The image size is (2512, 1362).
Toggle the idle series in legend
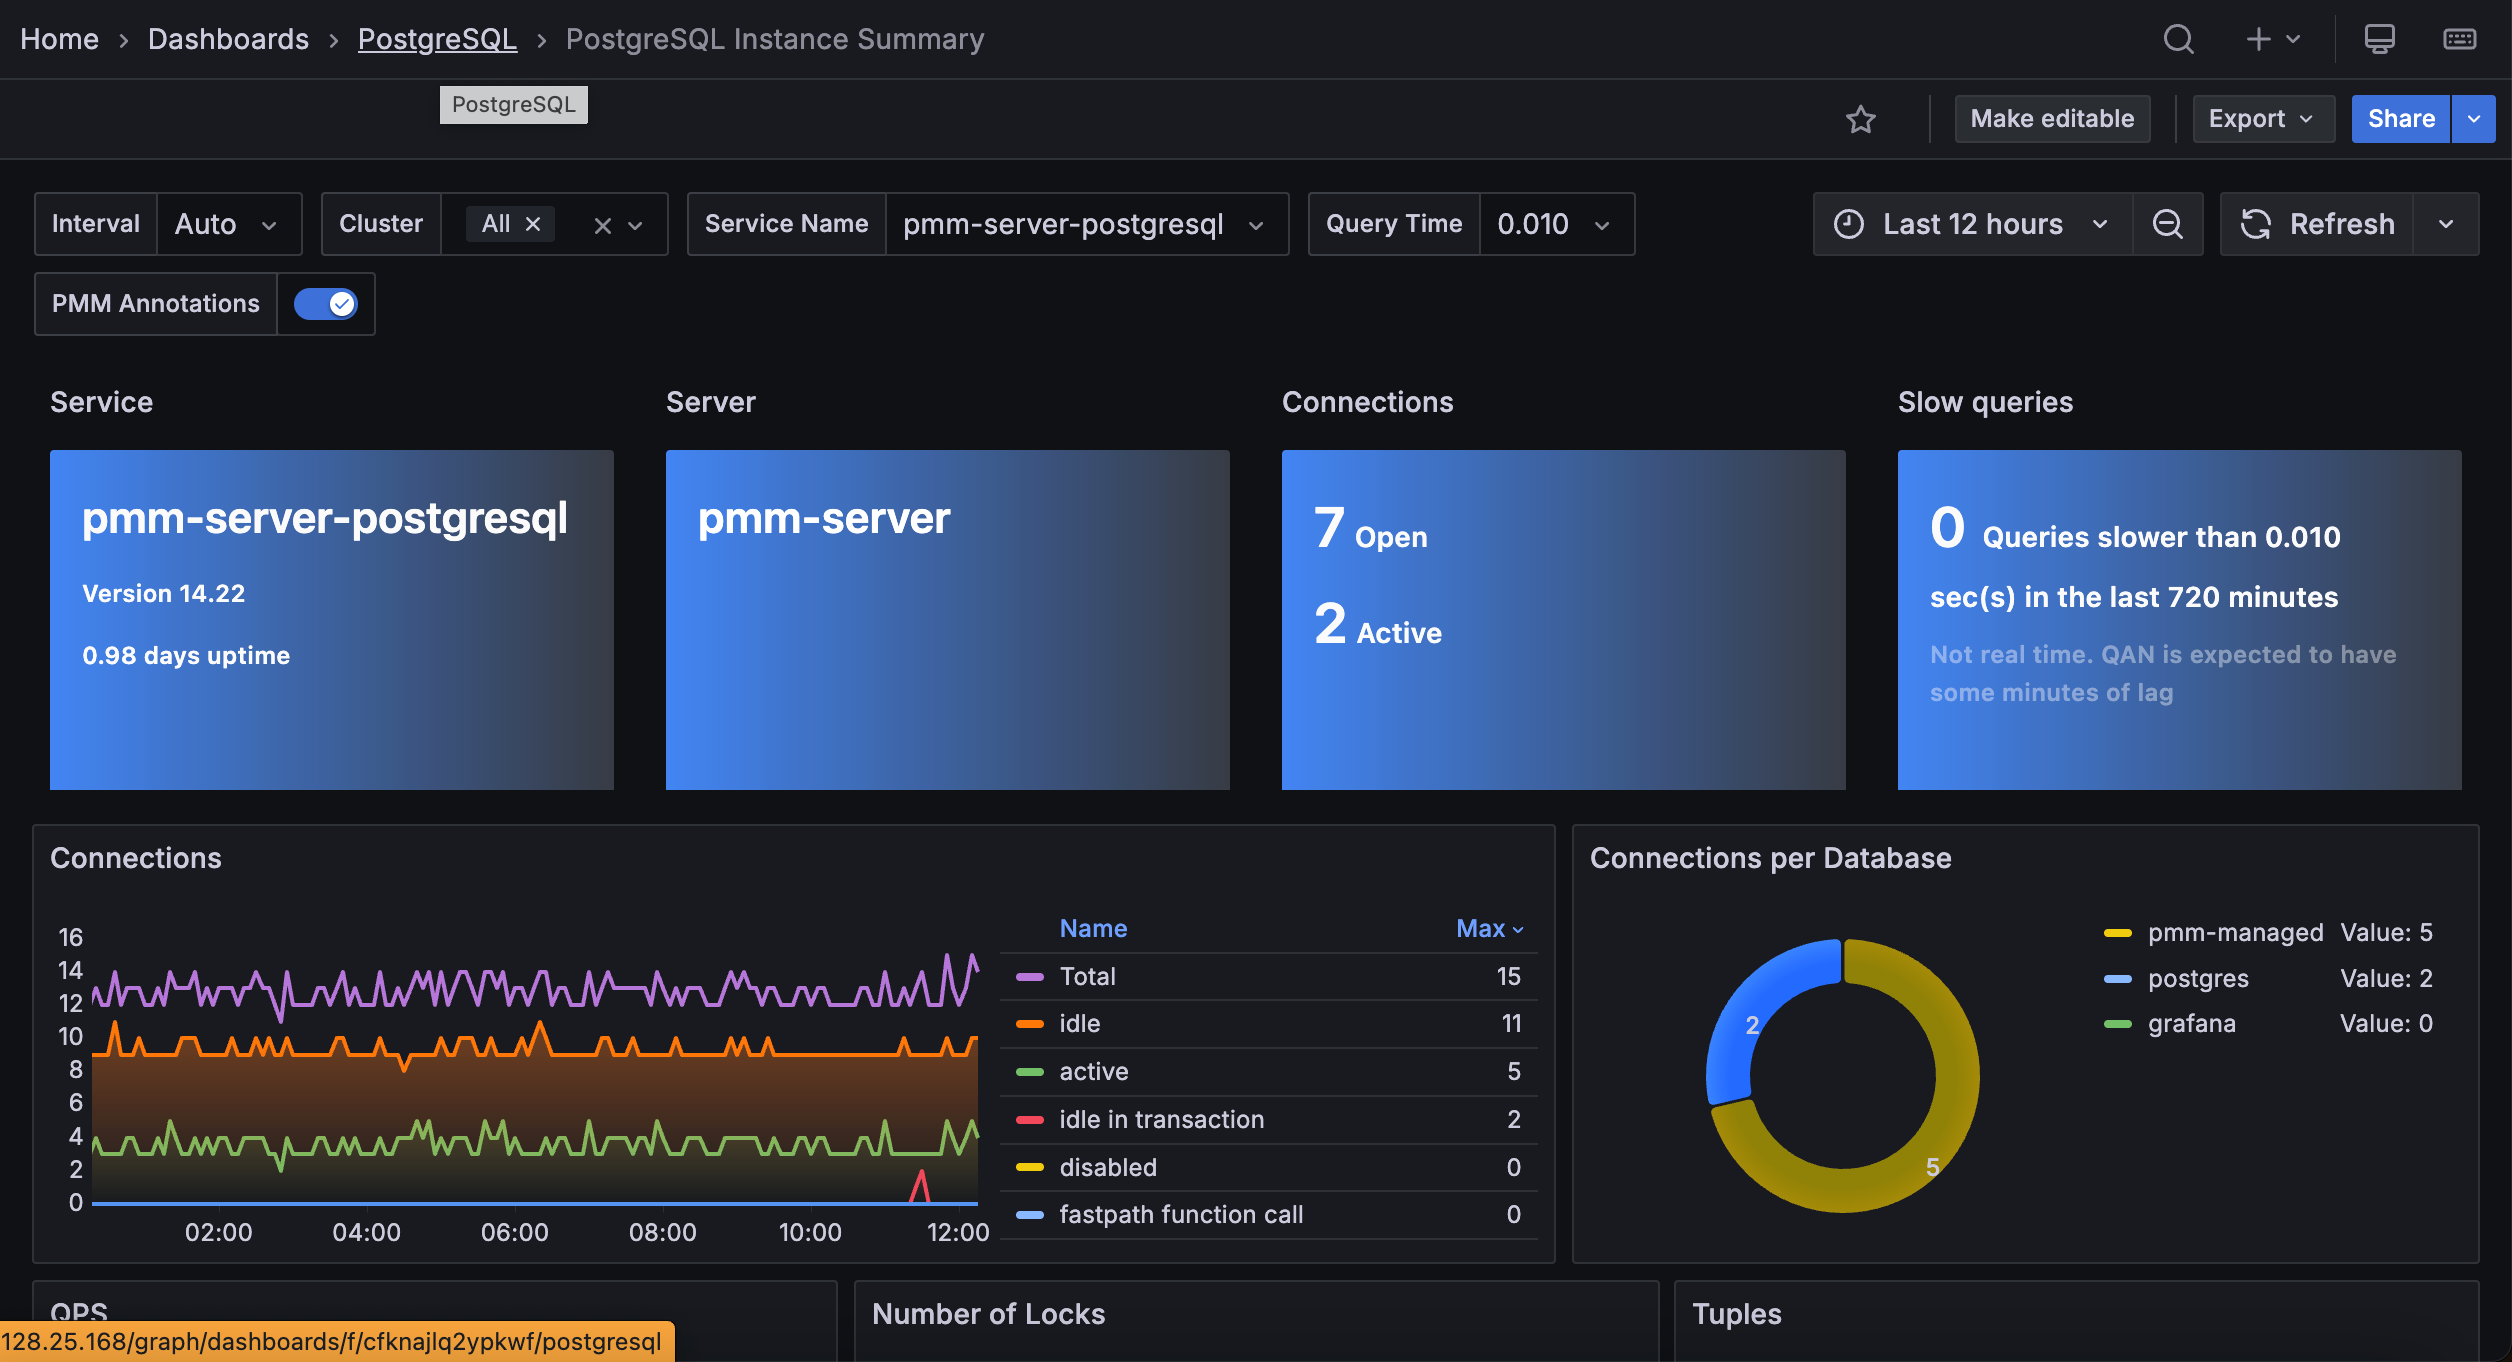tap(1079, 1024)
